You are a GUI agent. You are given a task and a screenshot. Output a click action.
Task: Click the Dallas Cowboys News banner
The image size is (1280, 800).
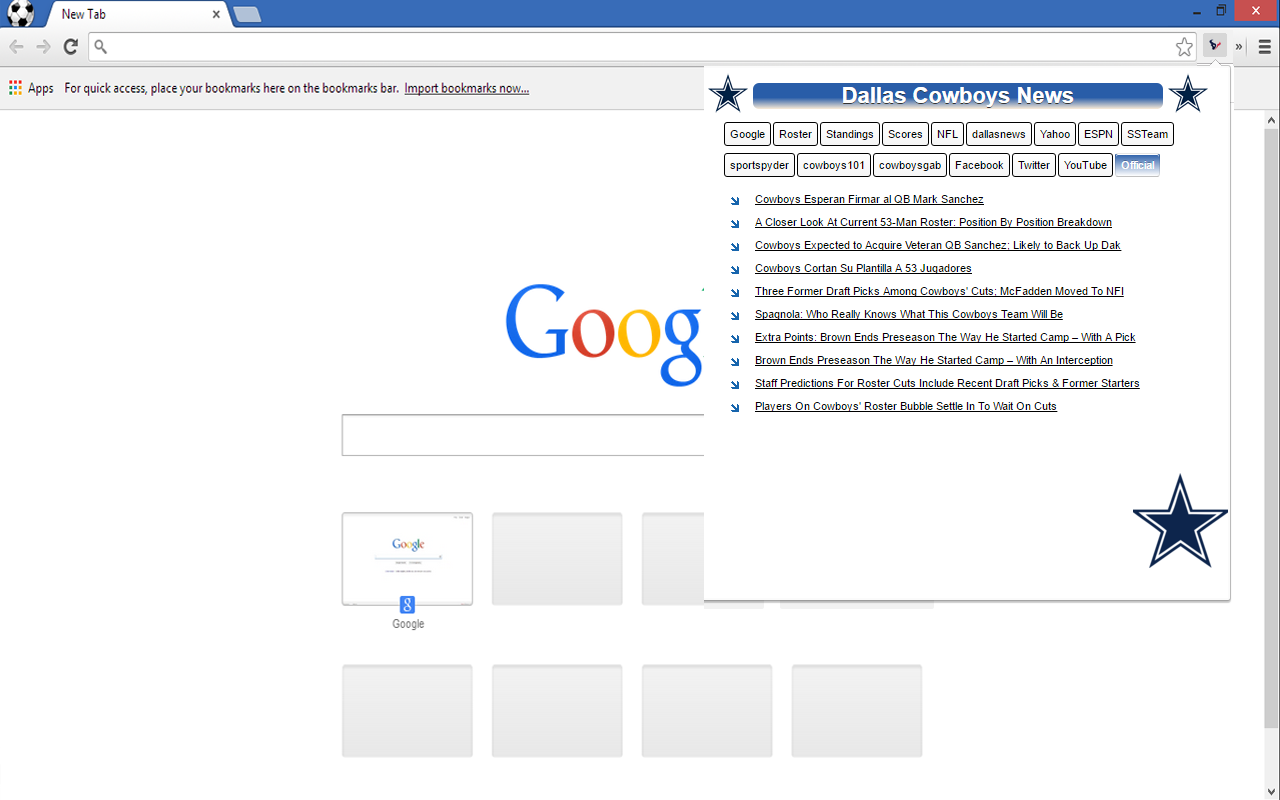pyautogui.click(x=957, y=95)
